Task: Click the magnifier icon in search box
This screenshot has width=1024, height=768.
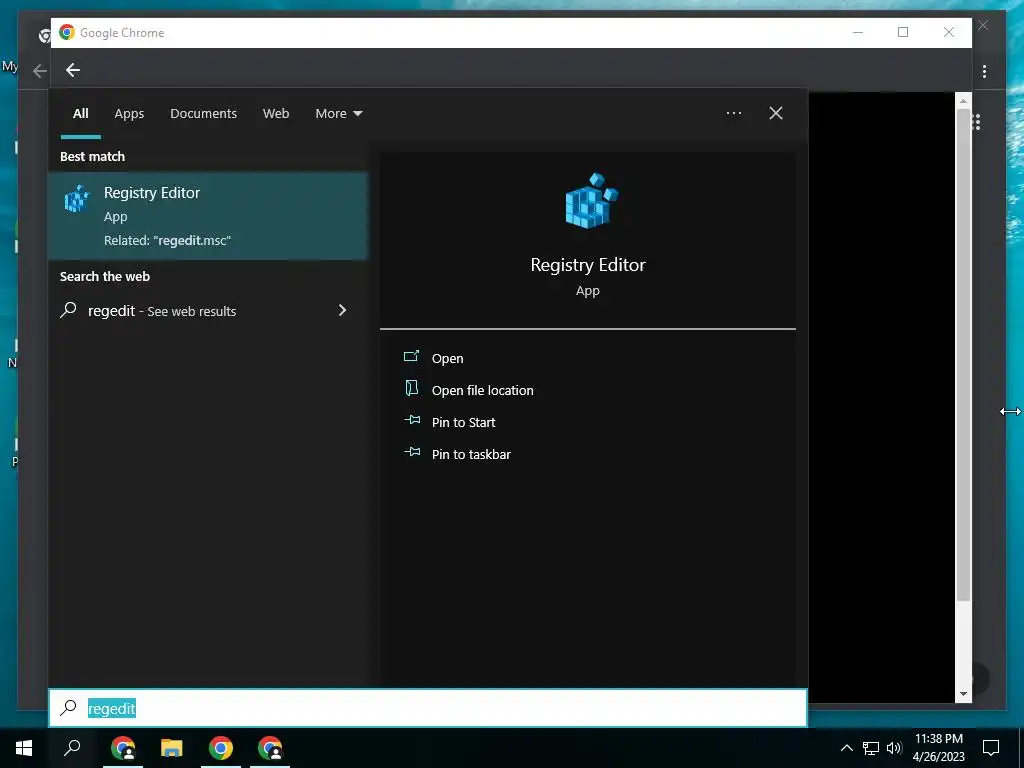Action: [69, 707]
